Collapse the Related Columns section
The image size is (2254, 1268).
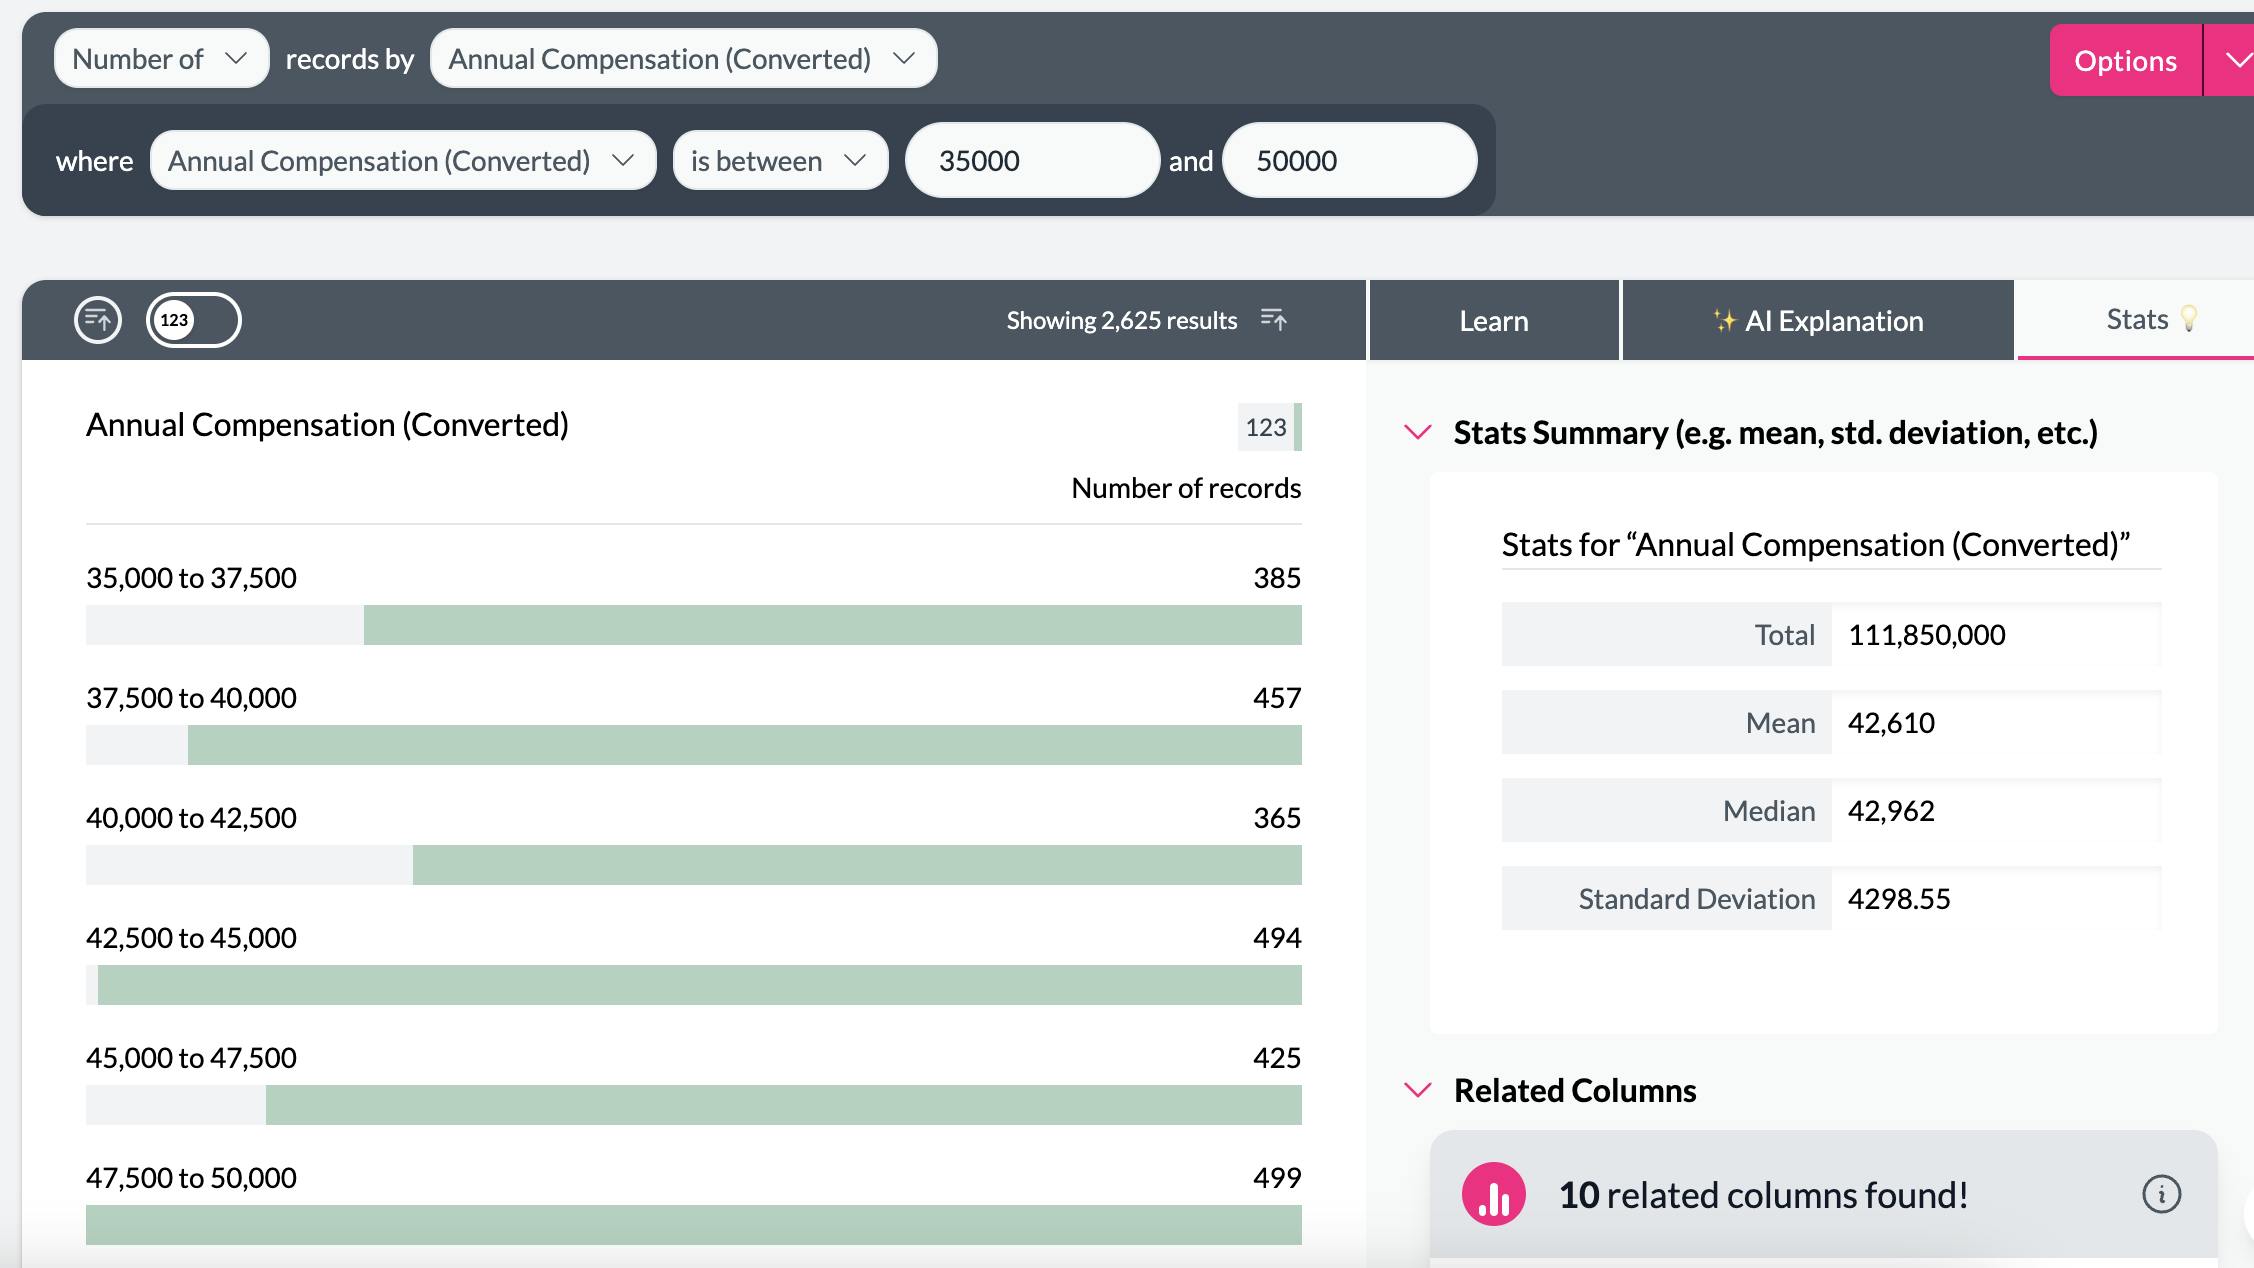[1418, 1090]
